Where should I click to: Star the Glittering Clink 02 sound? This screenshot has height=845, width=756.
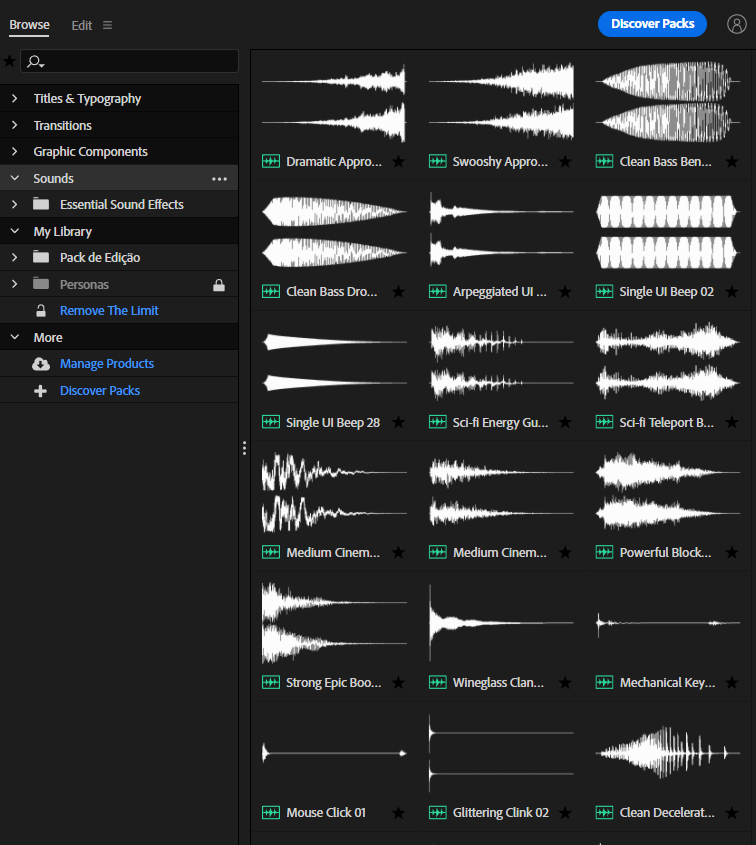(x=565, y=813)
